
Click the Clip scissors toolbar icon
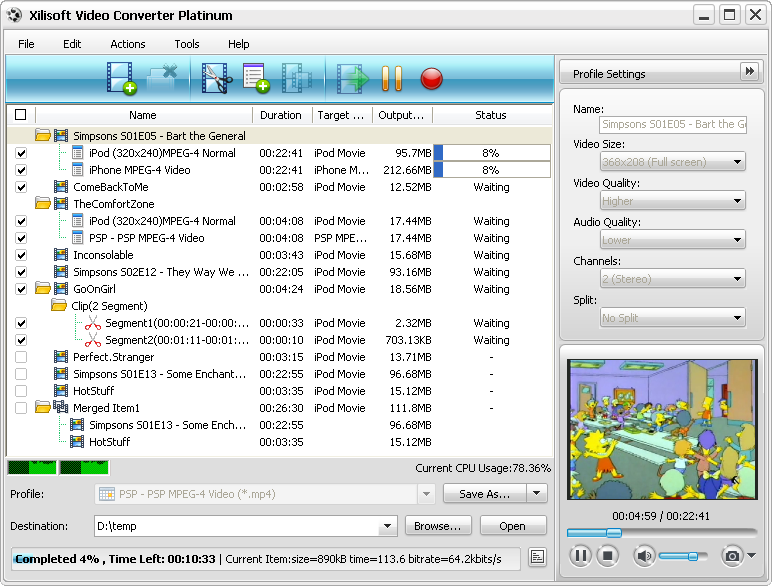(x=216, y=78)
